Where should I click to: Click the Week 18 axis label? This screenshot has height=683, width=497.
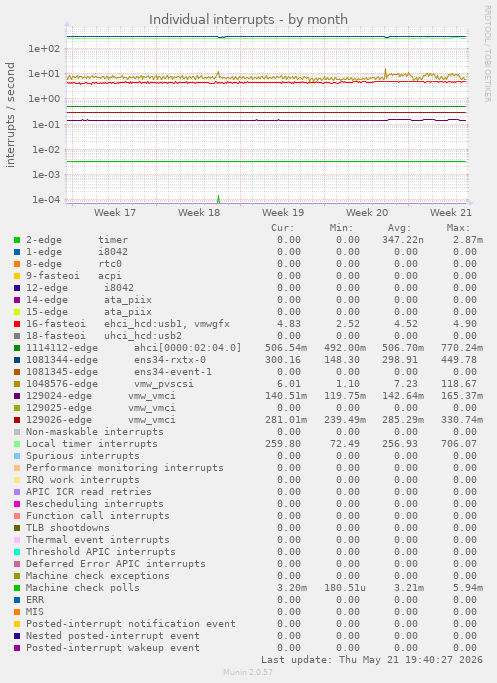199,213
